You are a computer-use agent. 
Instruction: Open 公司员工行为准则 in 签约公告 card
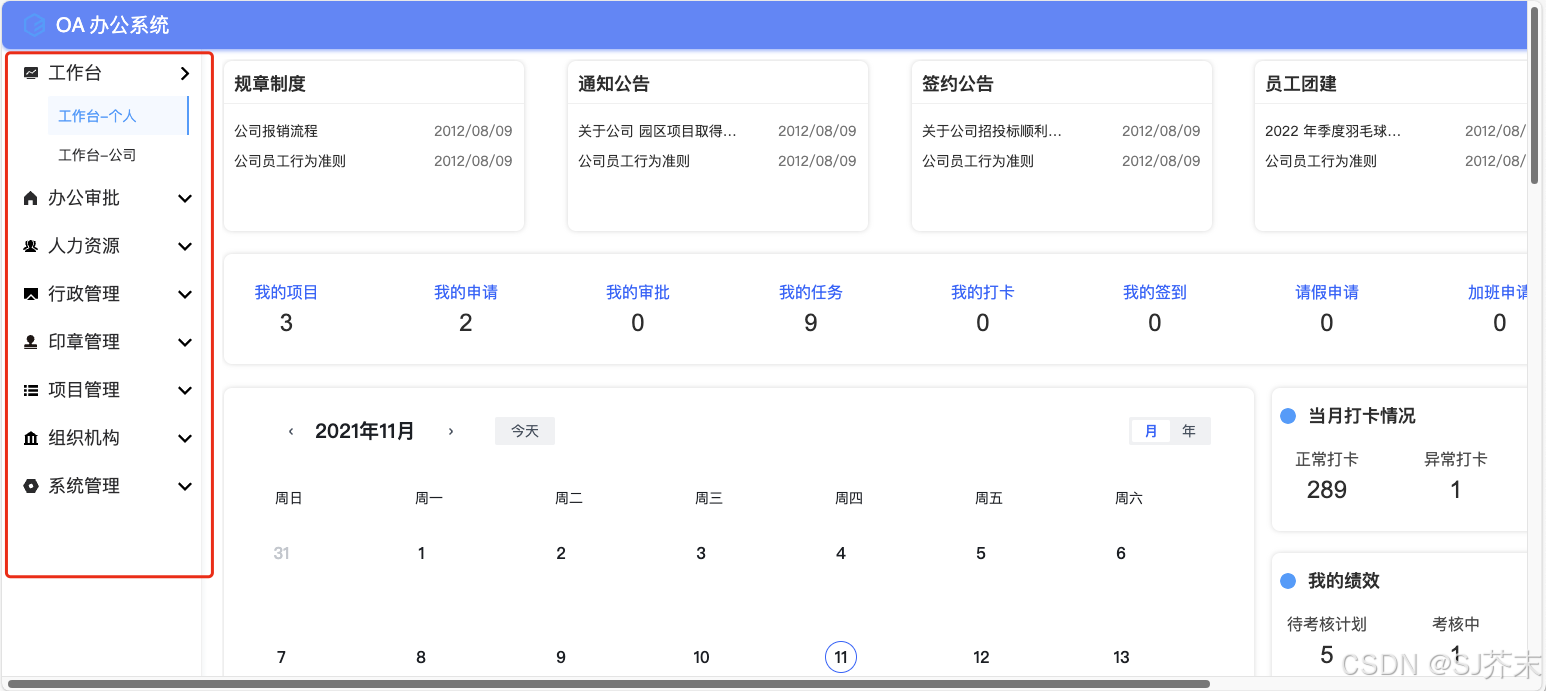click(x=978, y=161)
